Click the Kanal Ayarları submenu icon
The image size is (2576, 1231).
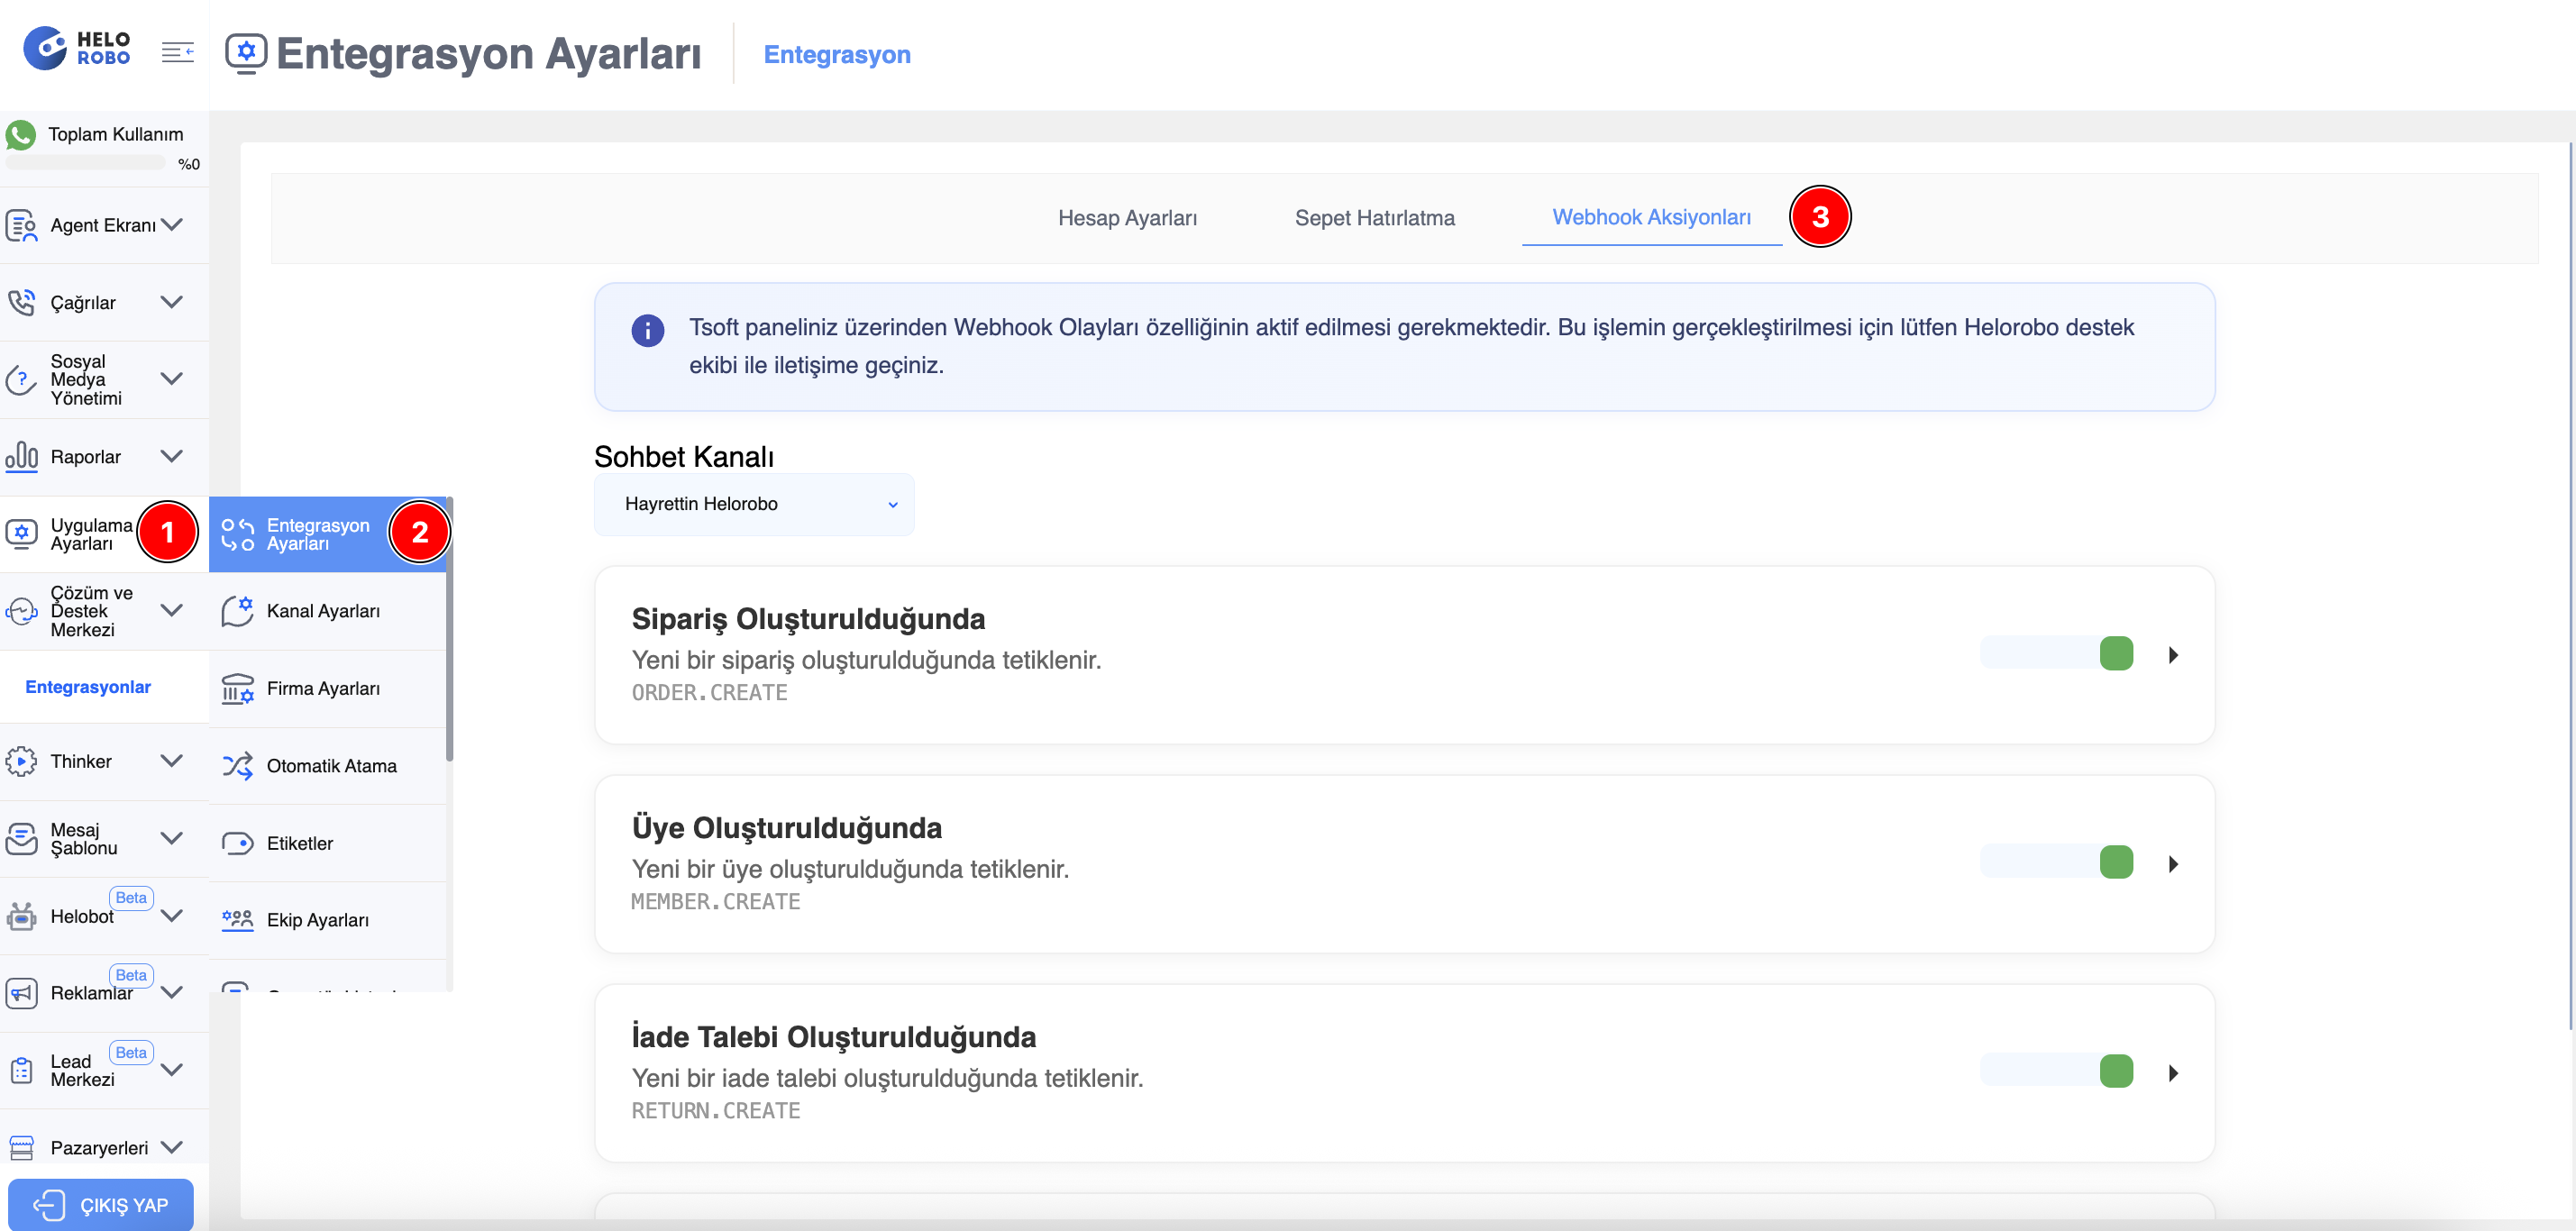tap(237, 610)
